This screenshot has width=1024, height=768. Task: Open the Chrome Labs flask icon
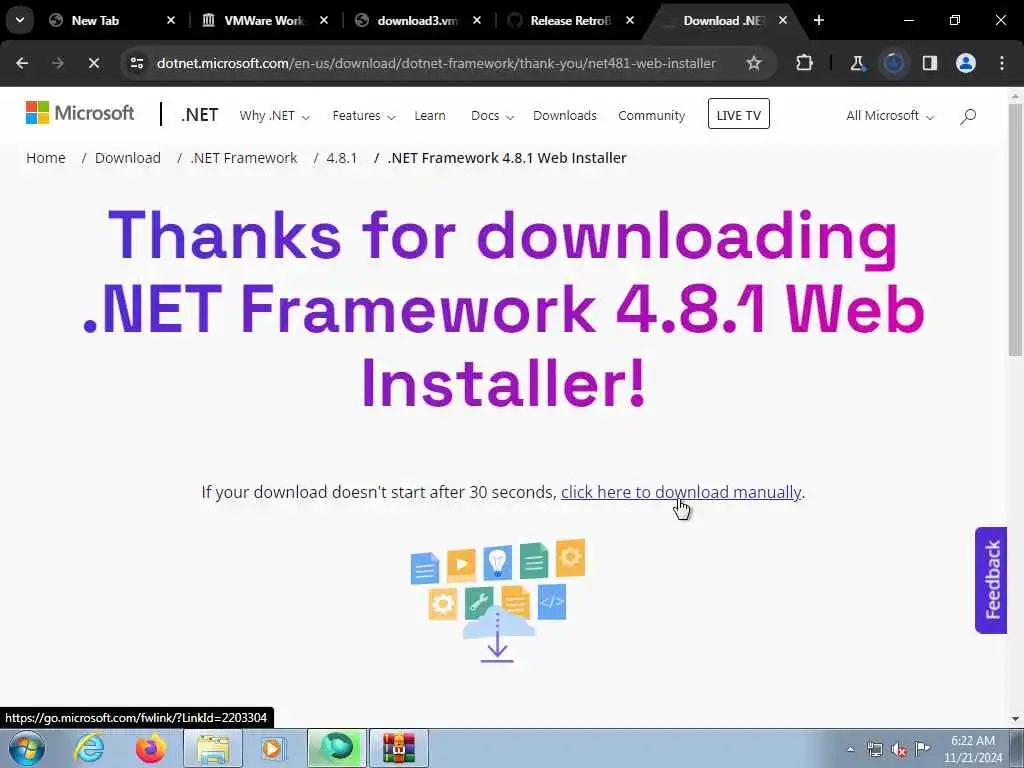[857, 63]
